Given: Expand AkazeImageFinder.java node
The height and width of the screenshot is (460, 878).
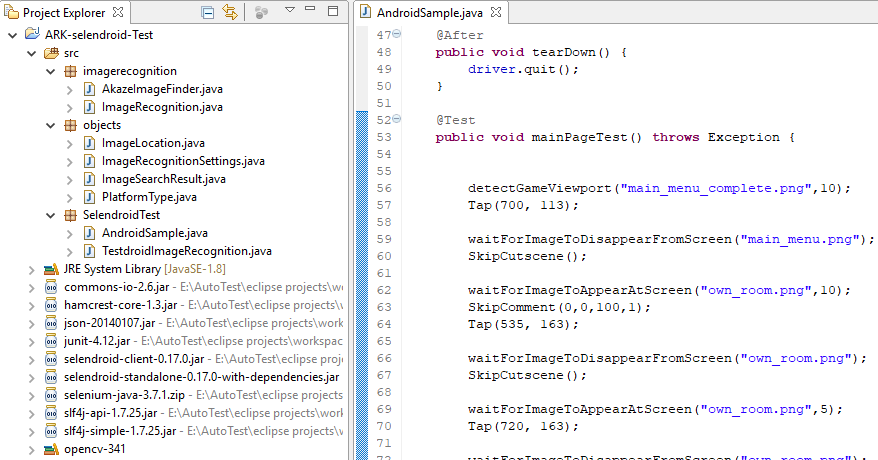Looking at the screenshot, I should [69, 90].
